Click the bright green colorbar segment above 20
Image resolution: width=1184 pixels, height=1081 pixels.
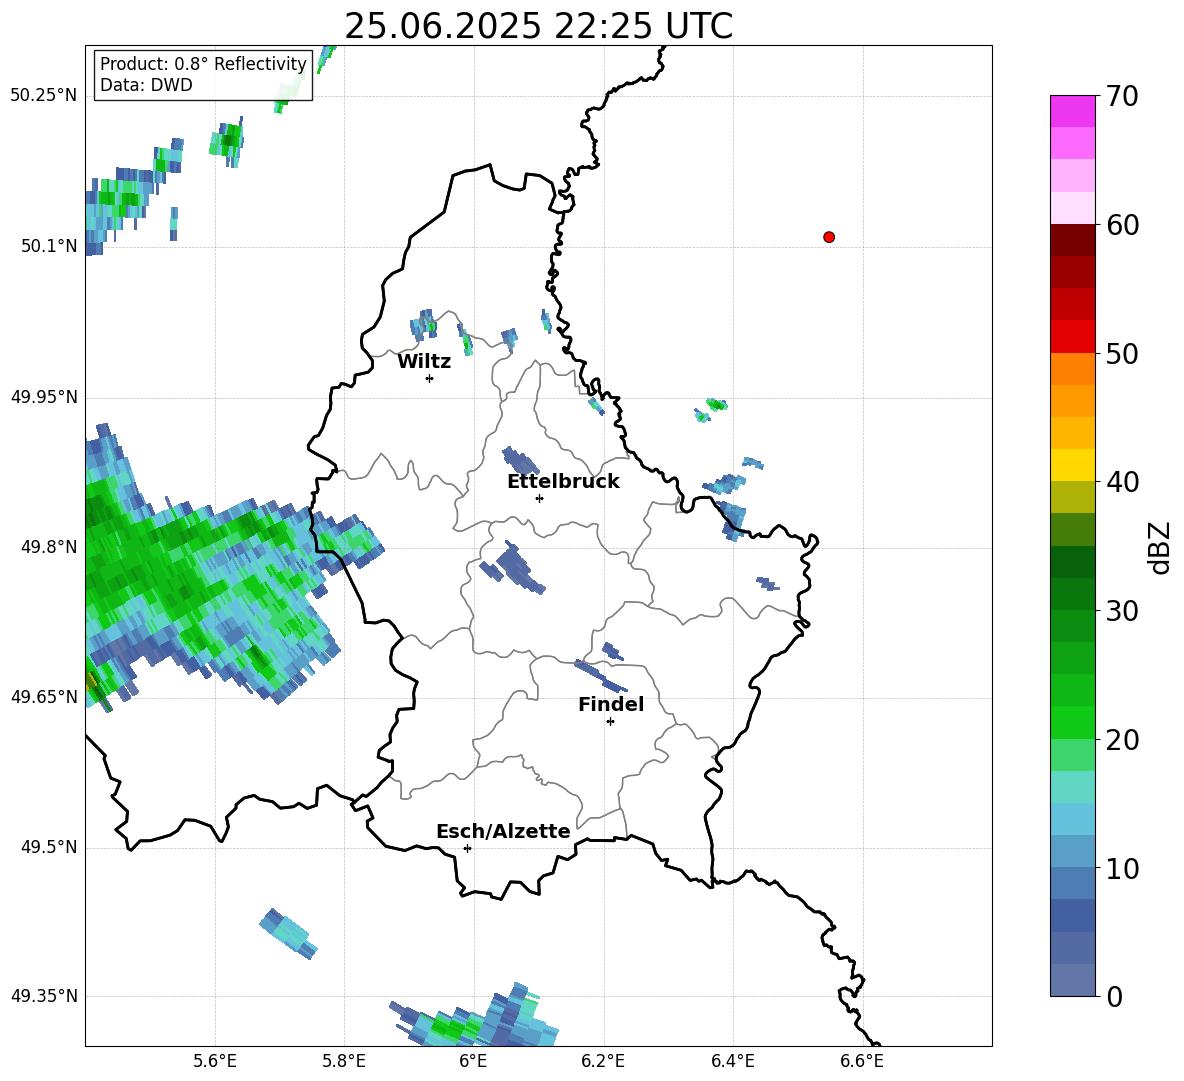pyautogui.click(x=1072, y=722)
